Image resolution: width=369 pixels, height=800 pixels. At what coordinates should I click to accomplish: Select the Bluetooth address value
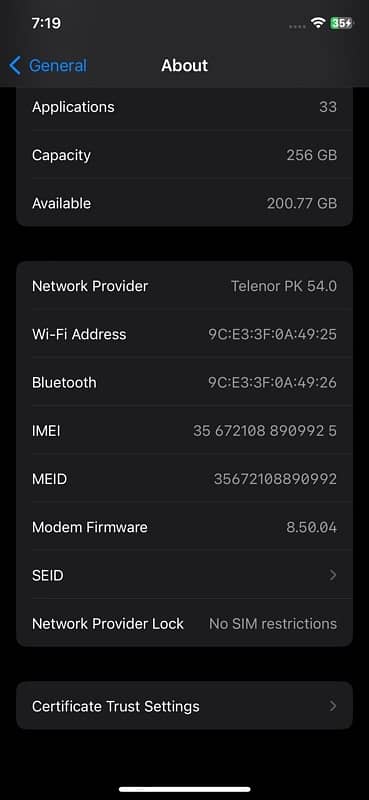click(x=272, y=383)
